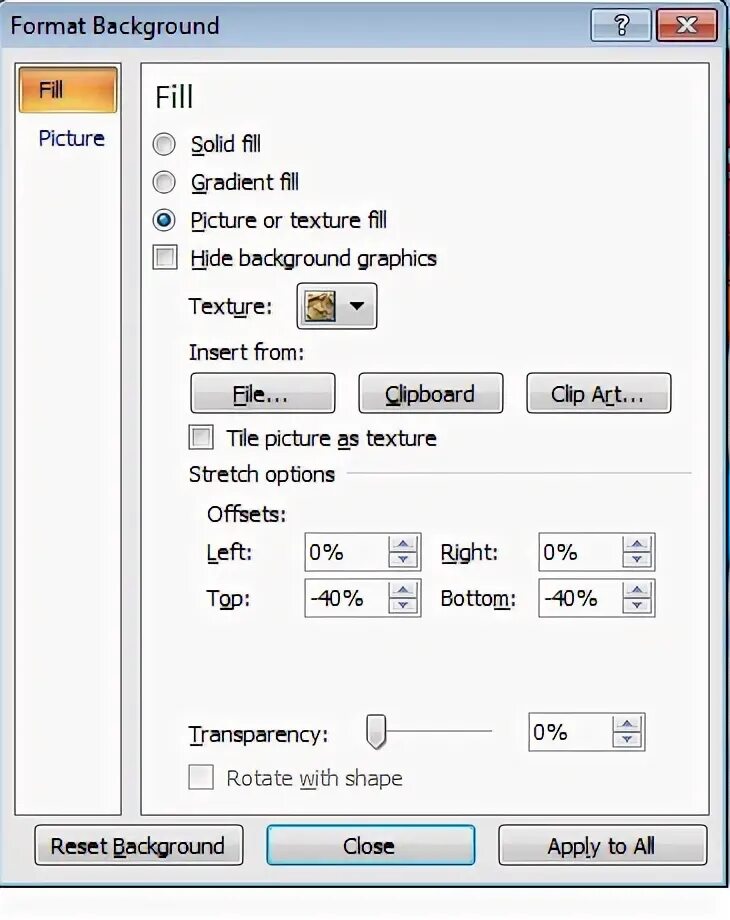Click the texture preview thumbnail
The image size is (730, 920).
point(320,306)
